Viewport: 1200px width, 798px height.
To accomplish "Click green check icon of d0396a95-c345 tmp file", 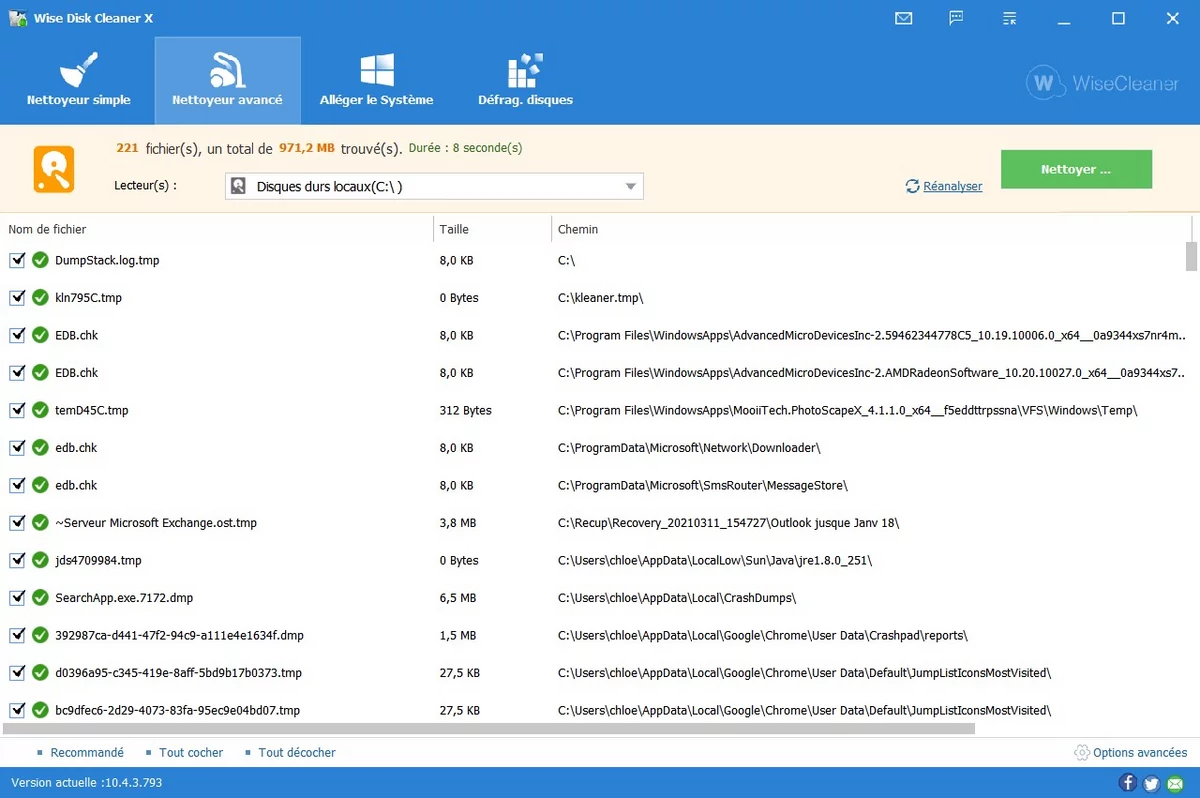I will point(40,673).
